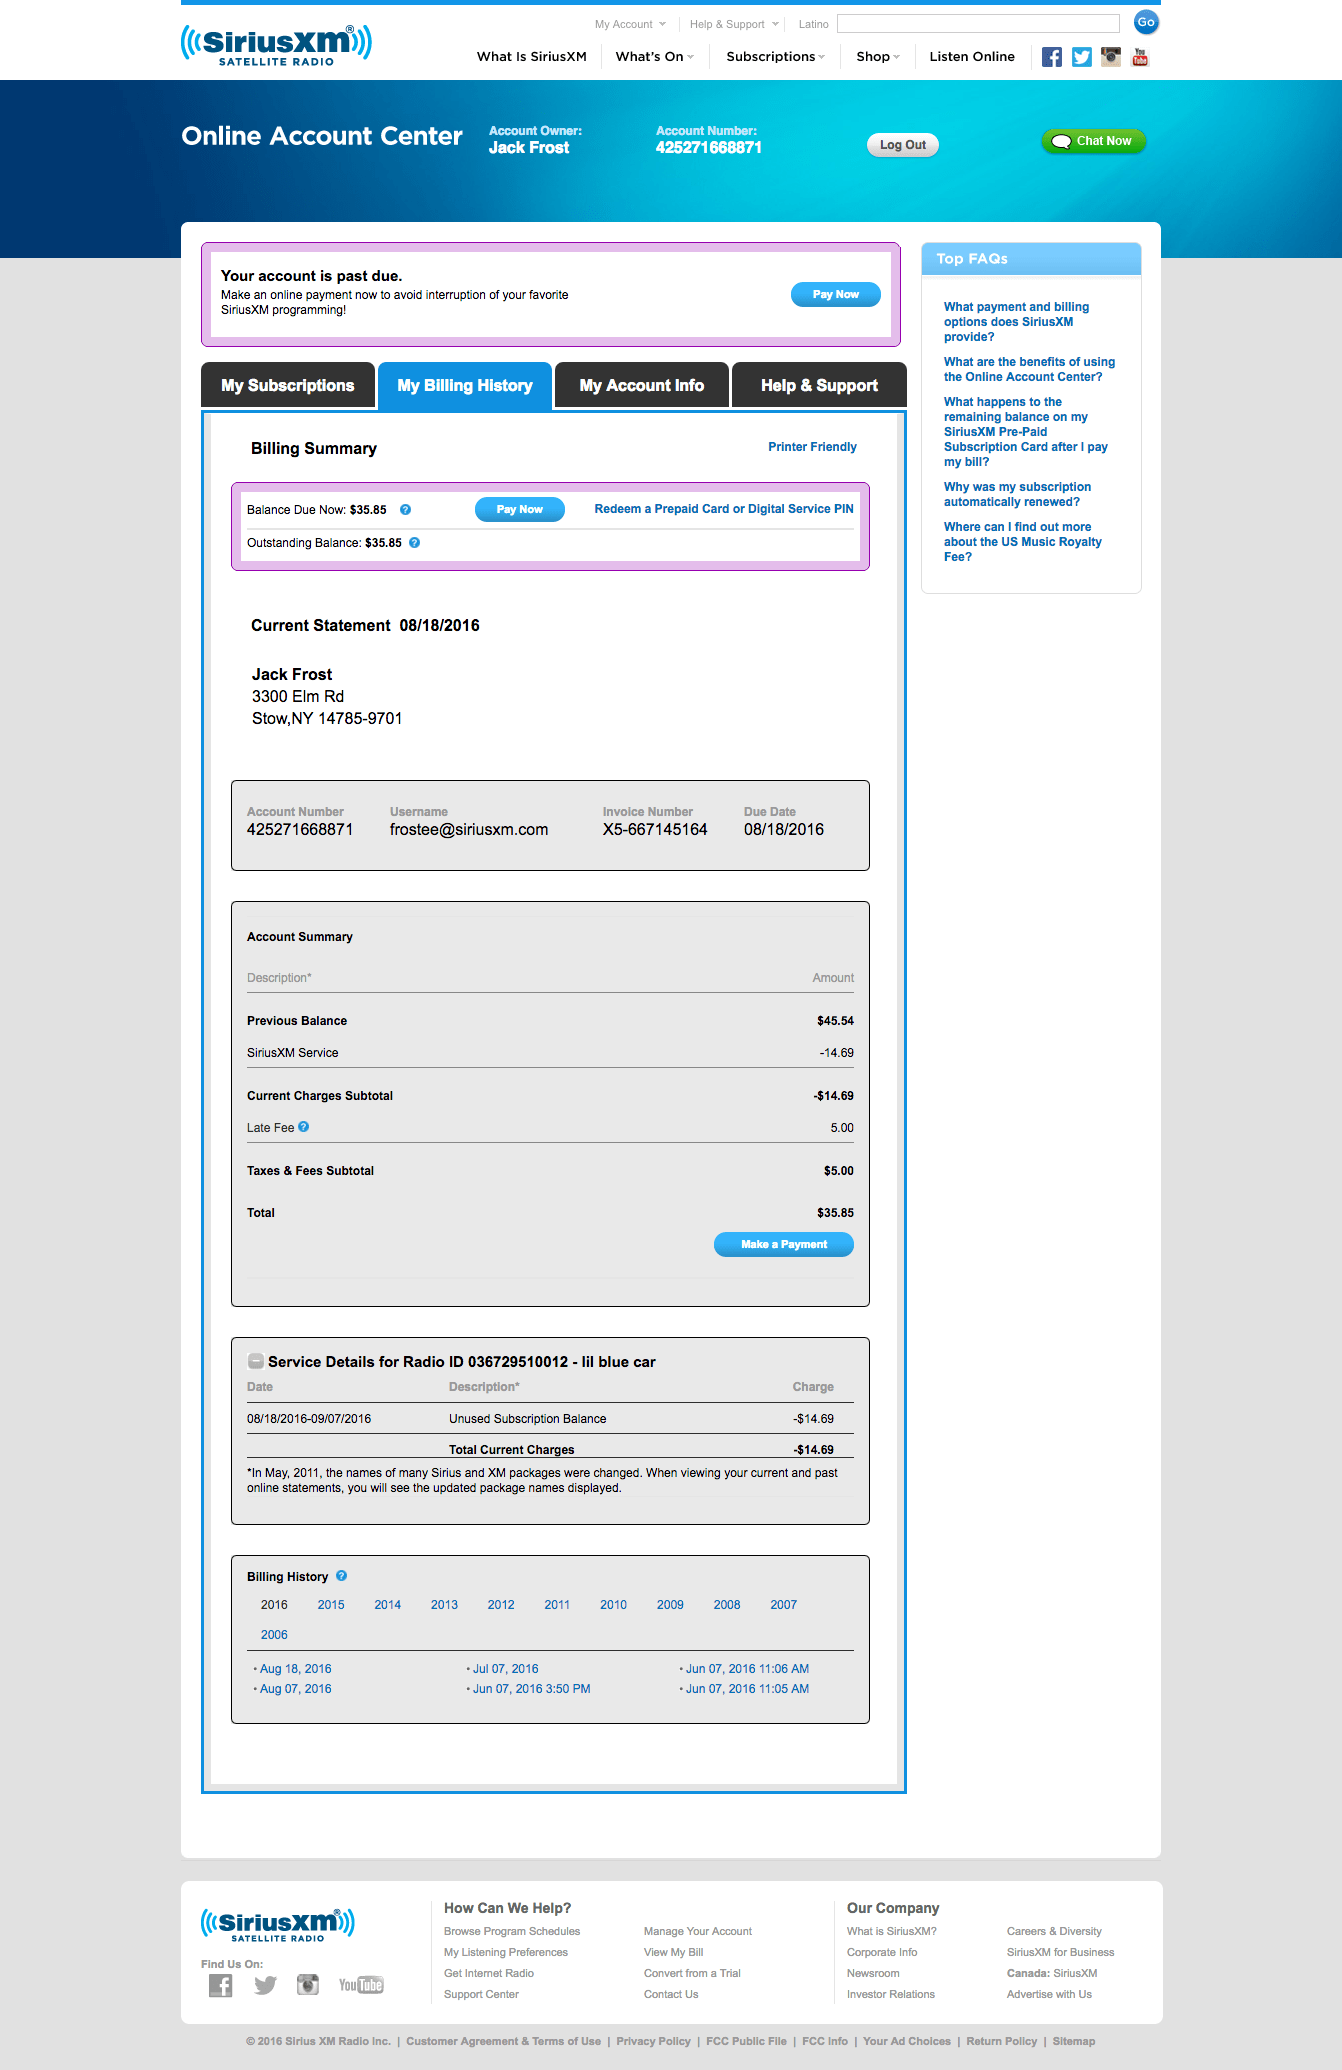Open the Aug 07, 2016 statement

(x=296, y=1689)
